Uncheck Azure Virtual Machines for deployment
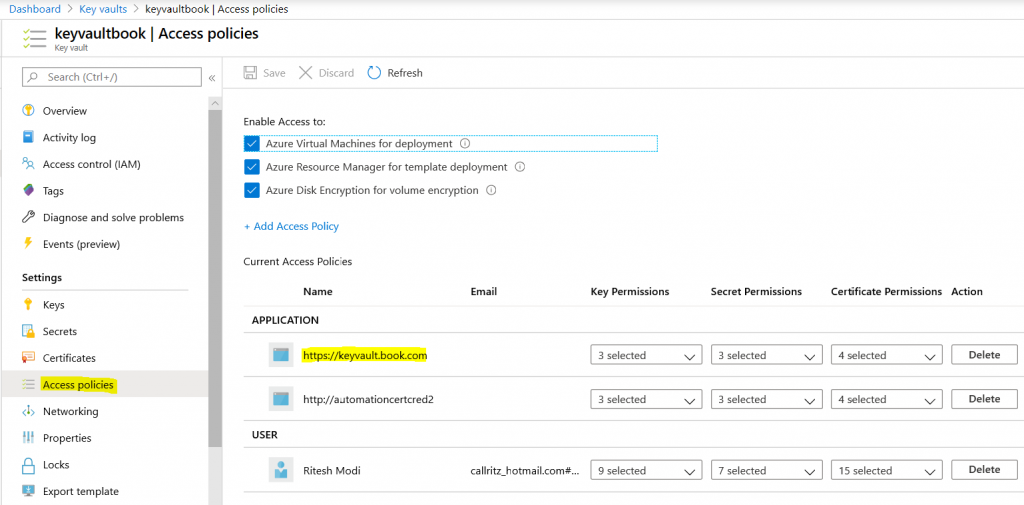This screenshot has height=505, width=1024. coord(252,144)
